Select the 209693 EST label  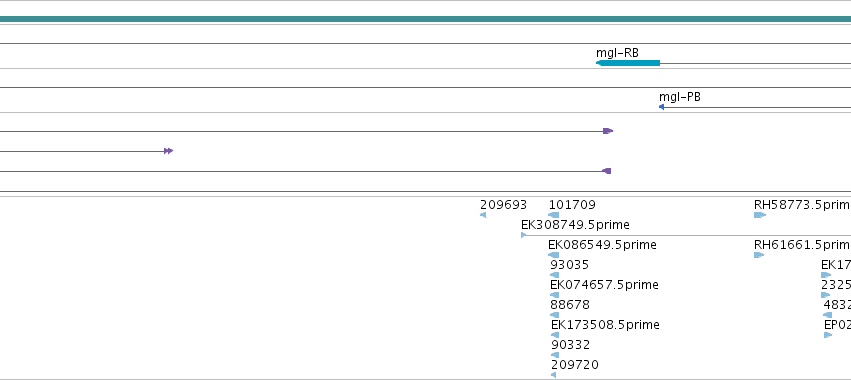coord(503,205)
